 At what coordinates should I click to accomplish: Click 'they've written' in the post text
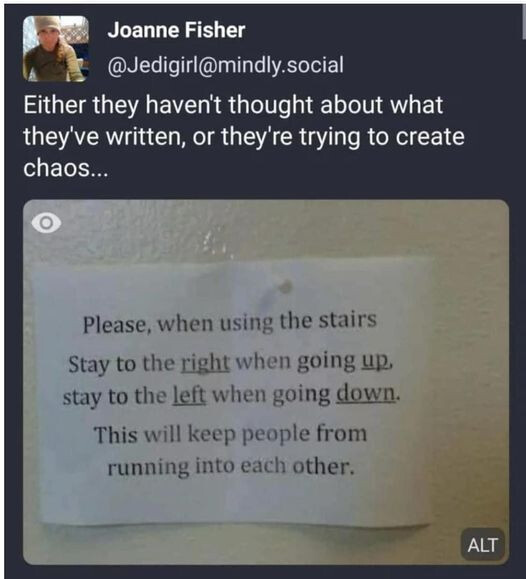(x=104, y=137)
